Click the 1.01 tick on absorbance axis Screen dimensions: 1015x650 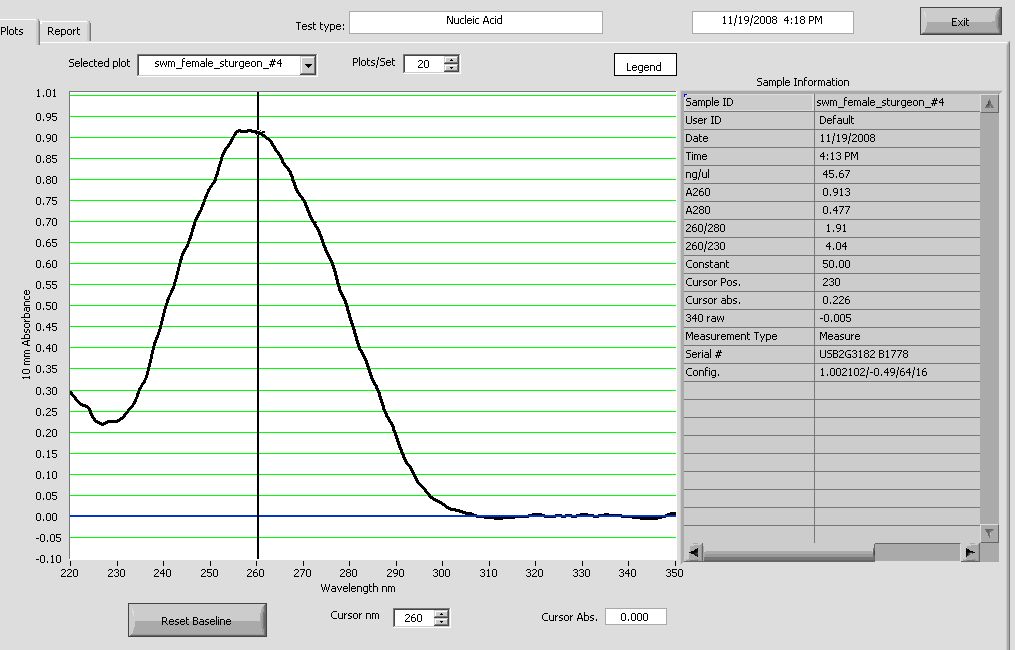tap(46, 93)
